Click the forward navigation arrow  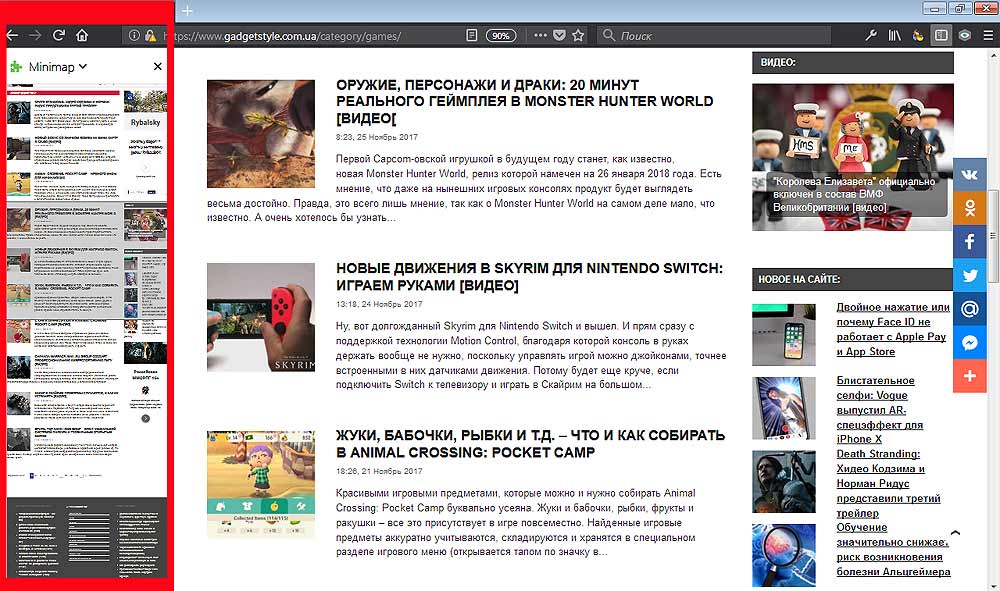click(x=35, y=36)
